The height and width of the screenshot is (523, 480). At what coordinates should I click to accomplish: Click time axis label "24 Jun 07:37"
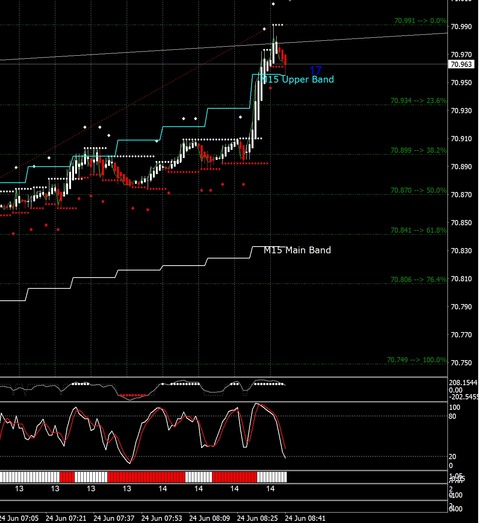(114, 518)
